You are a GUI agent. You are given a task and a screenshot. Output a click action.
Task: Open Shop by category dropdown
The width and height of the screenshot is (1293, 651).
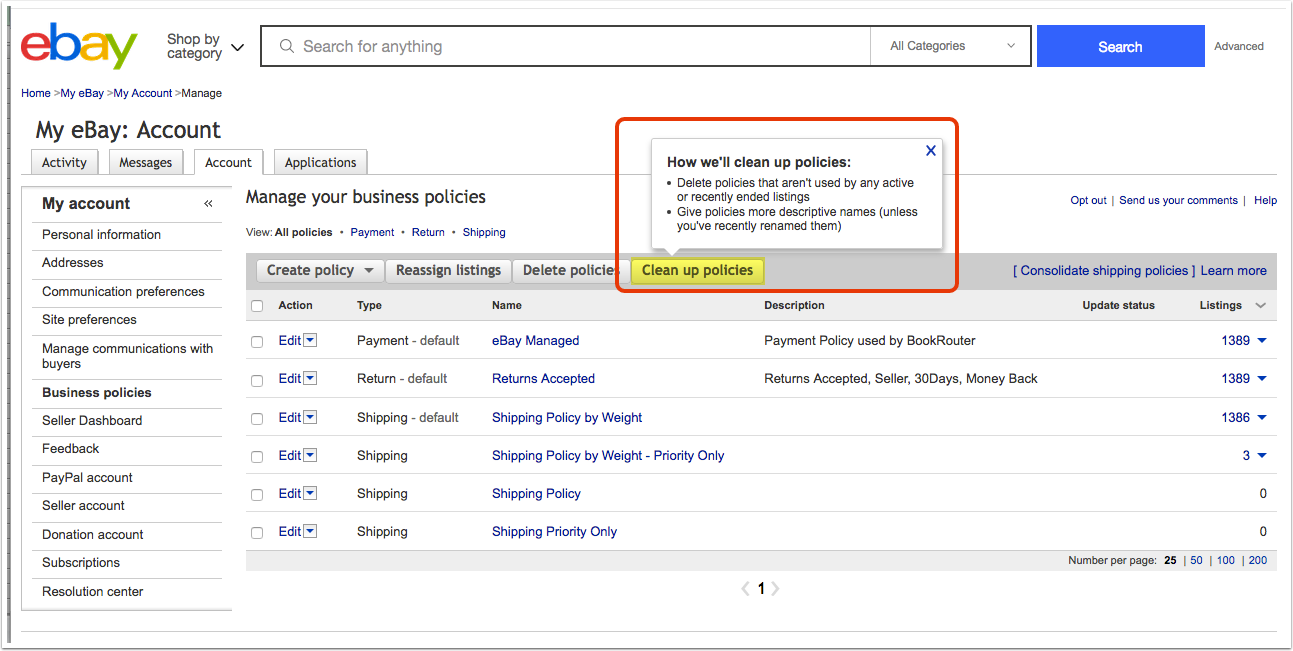(205, 46)
